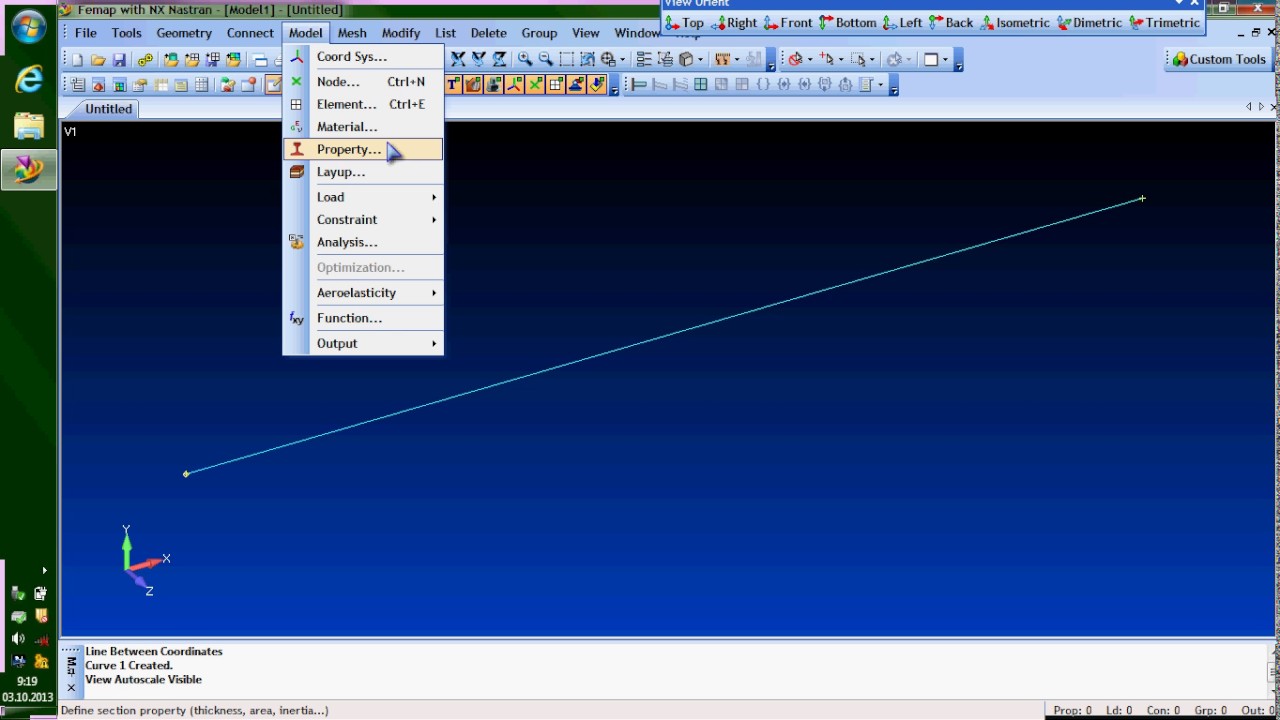Click the Zoom In magnifier icon
Image resolution: width=1280 pixels, height=720 pixels.
[525, 60]
